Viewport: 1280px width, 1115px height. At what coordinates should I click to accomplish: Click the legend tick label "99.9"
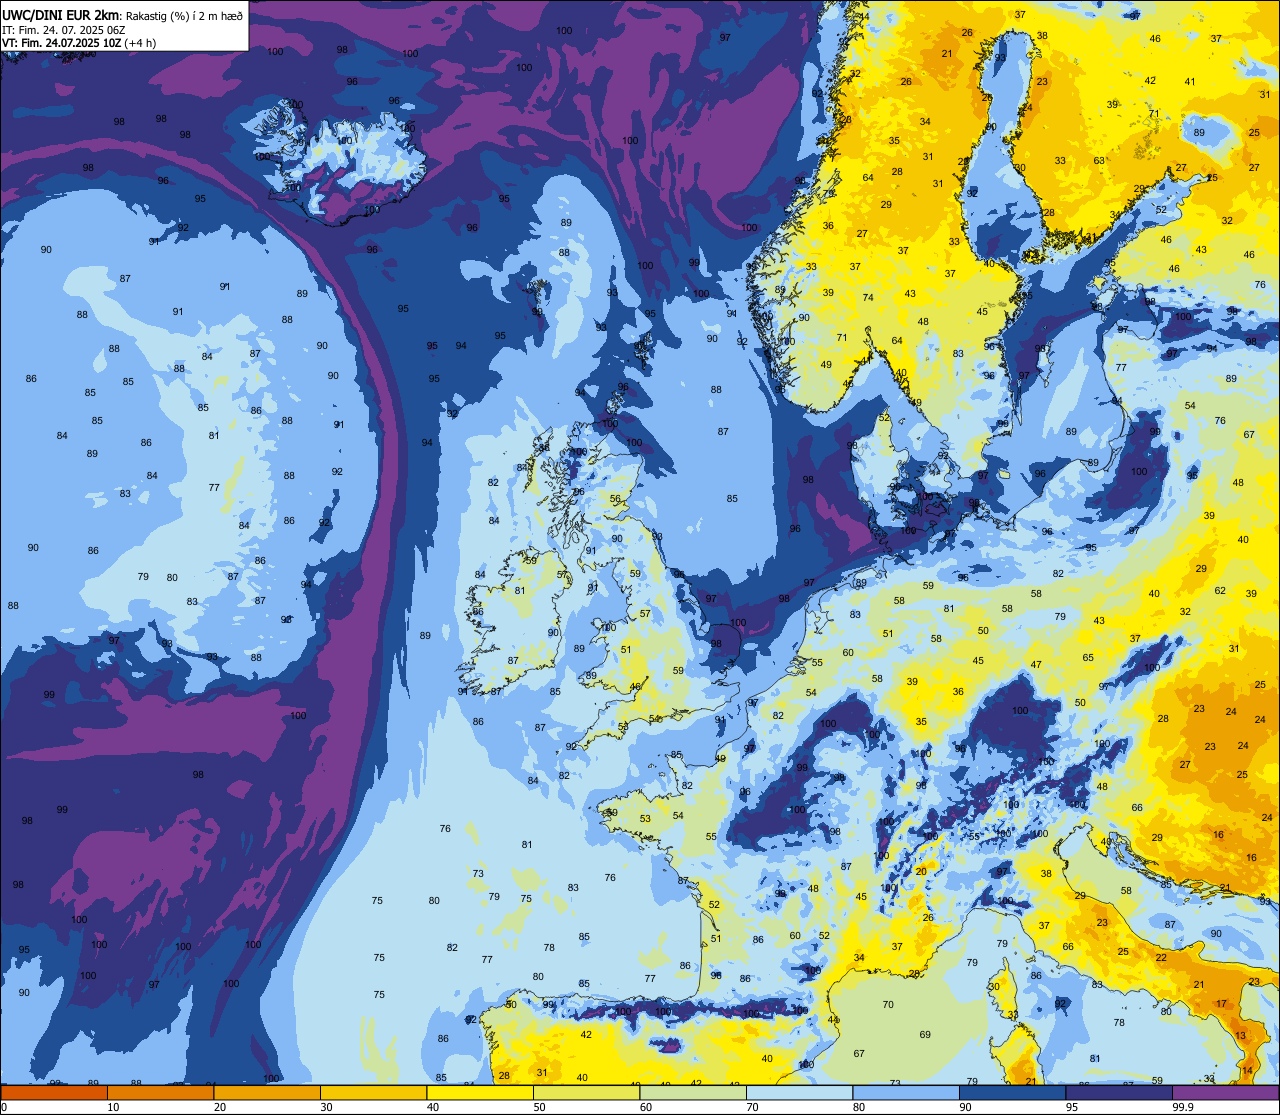pos(1183,1107)
